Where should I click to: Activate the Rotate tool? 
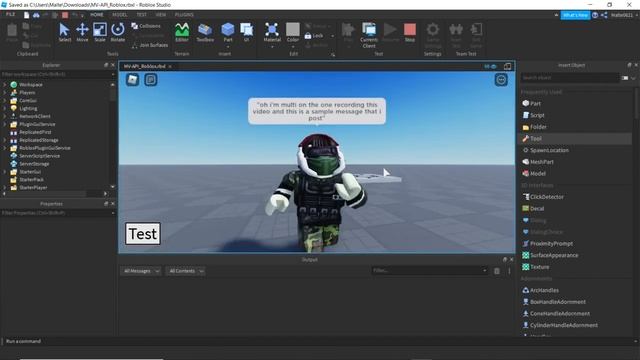point(118,32)
